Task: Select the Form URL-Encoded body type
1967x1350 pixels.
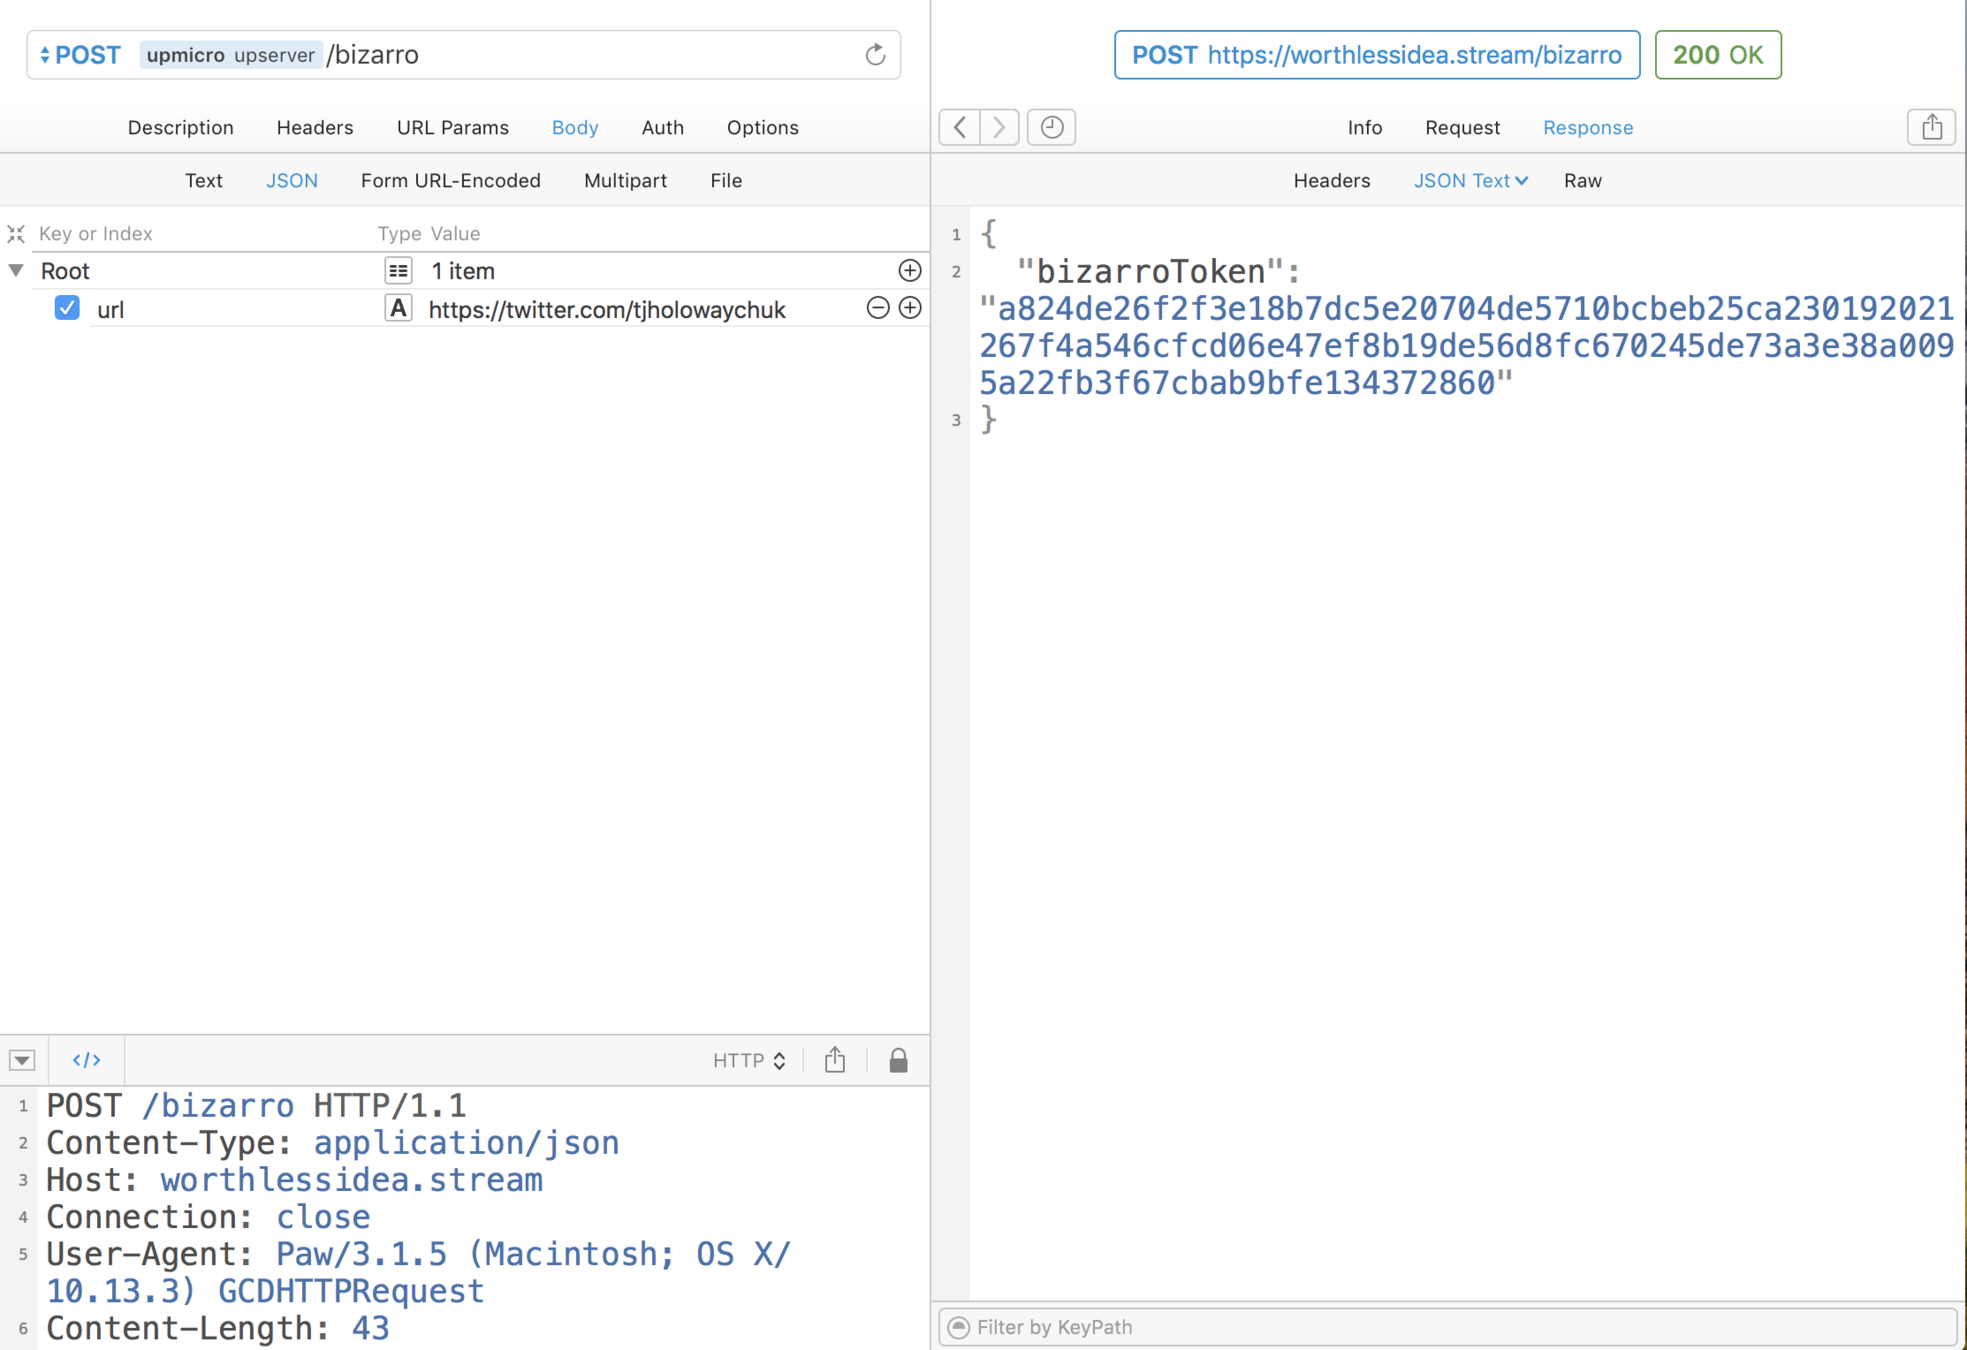Action: click(x=450, y=181)
